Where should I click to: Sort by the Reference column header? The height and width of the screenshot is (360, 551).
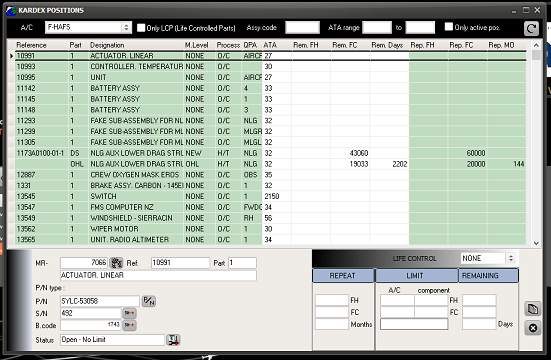(41, 45)
